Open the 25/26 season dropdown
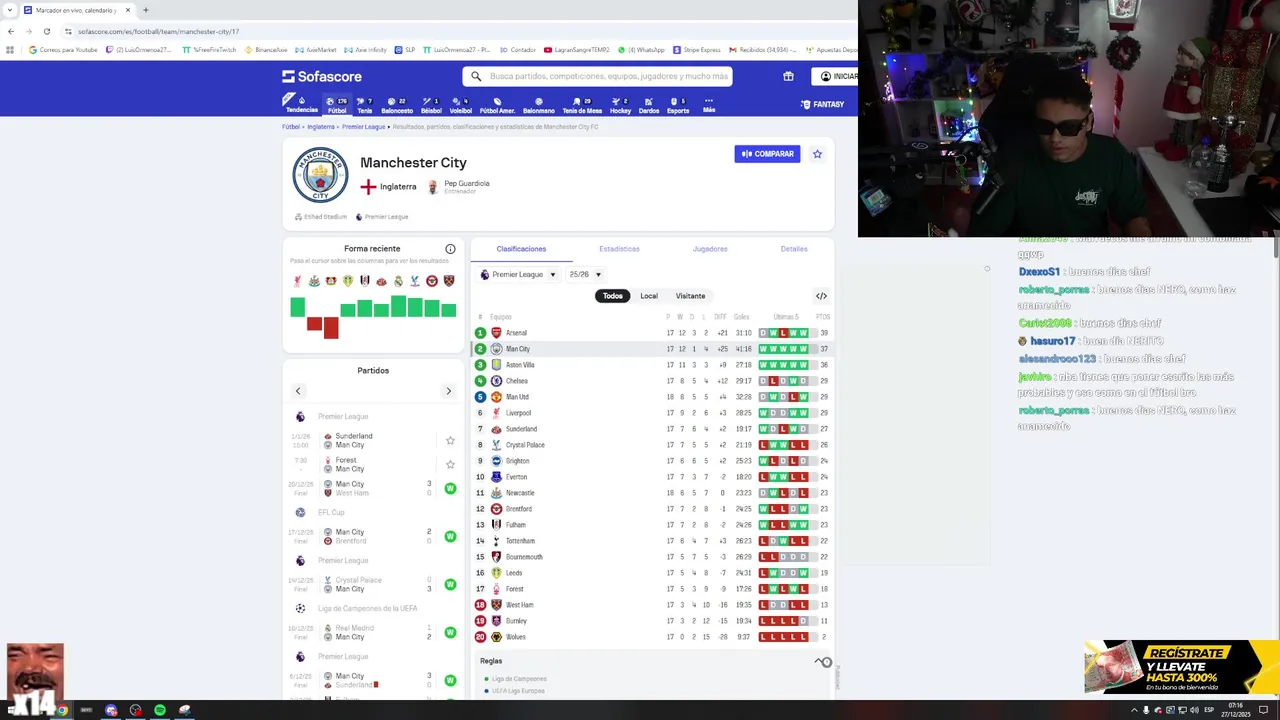This screenshot has width=1280, height=720. (x=585, y=274)
